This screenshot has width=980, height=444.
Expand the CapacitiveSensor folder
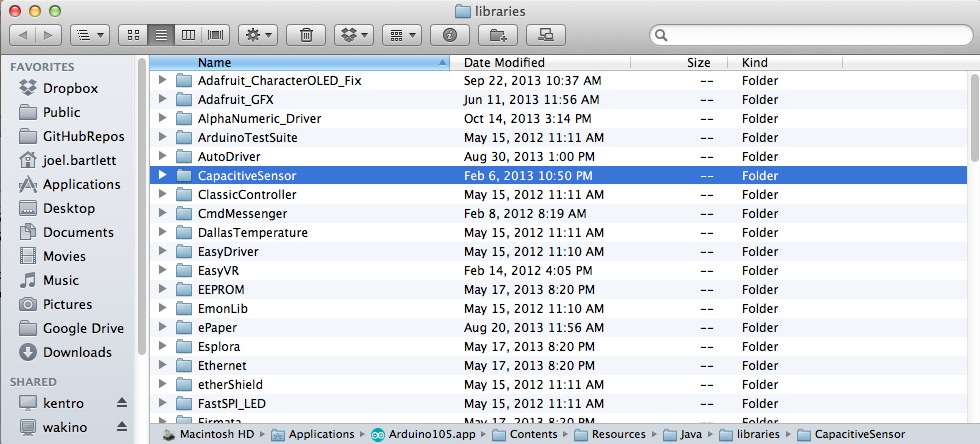click(x=162, y=175)
